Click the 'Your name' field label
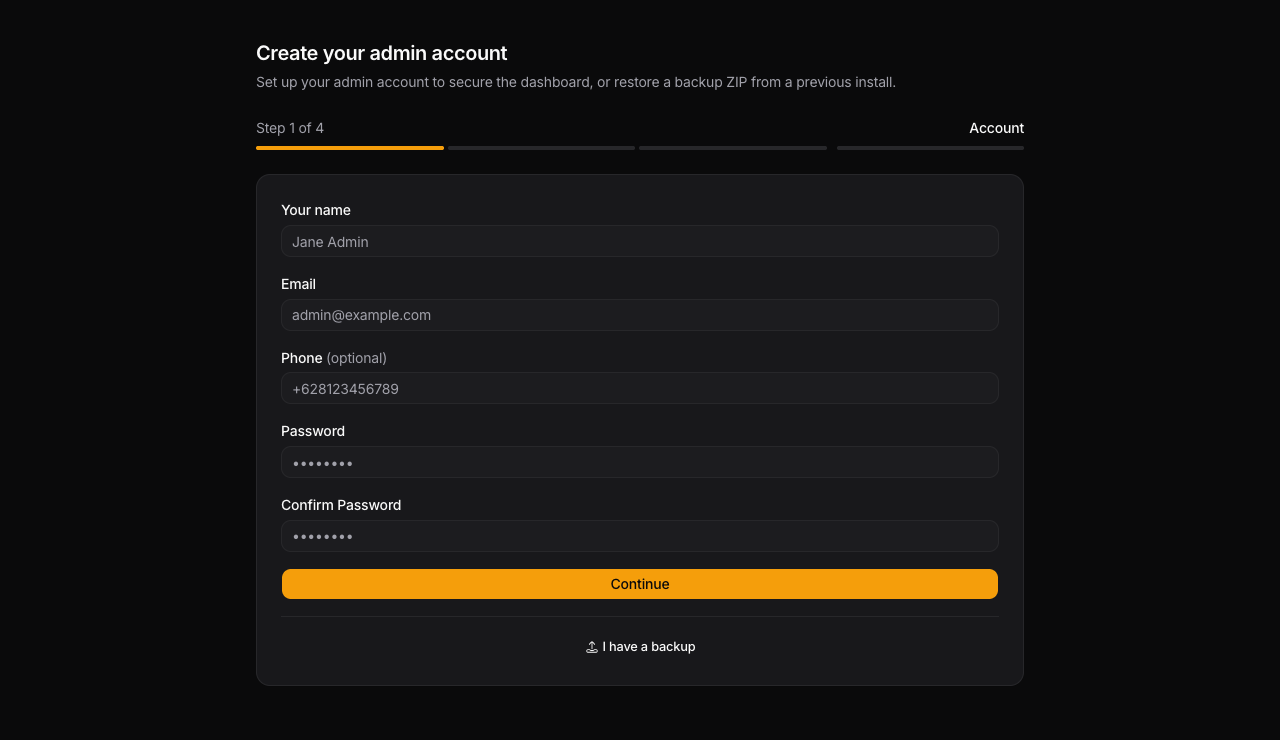The image size is (1280, 740). 316,210
